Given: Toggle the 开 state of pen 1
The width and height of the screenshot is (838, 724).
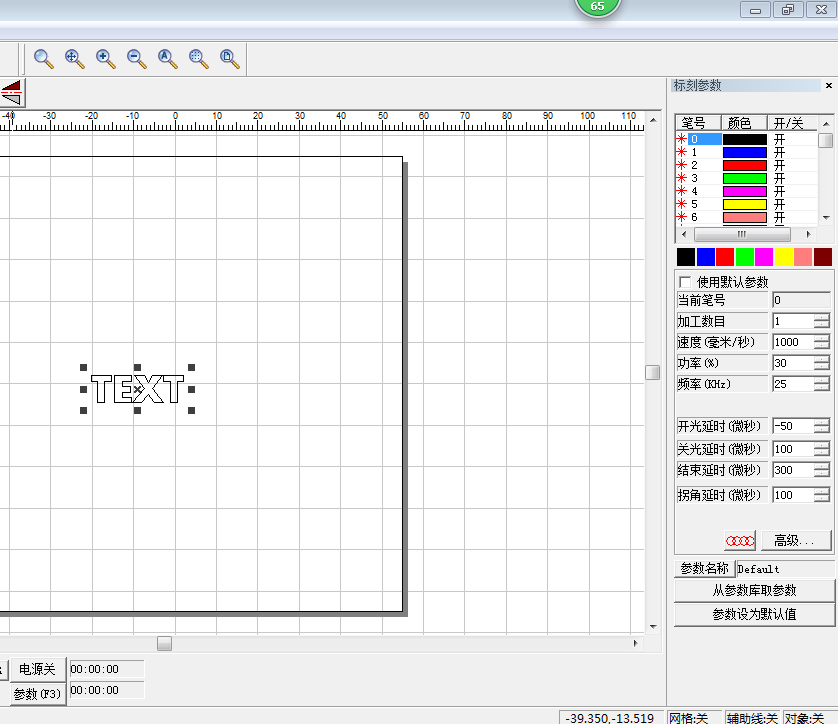Looking at the screenshot, I should click(x=780, y=152).
